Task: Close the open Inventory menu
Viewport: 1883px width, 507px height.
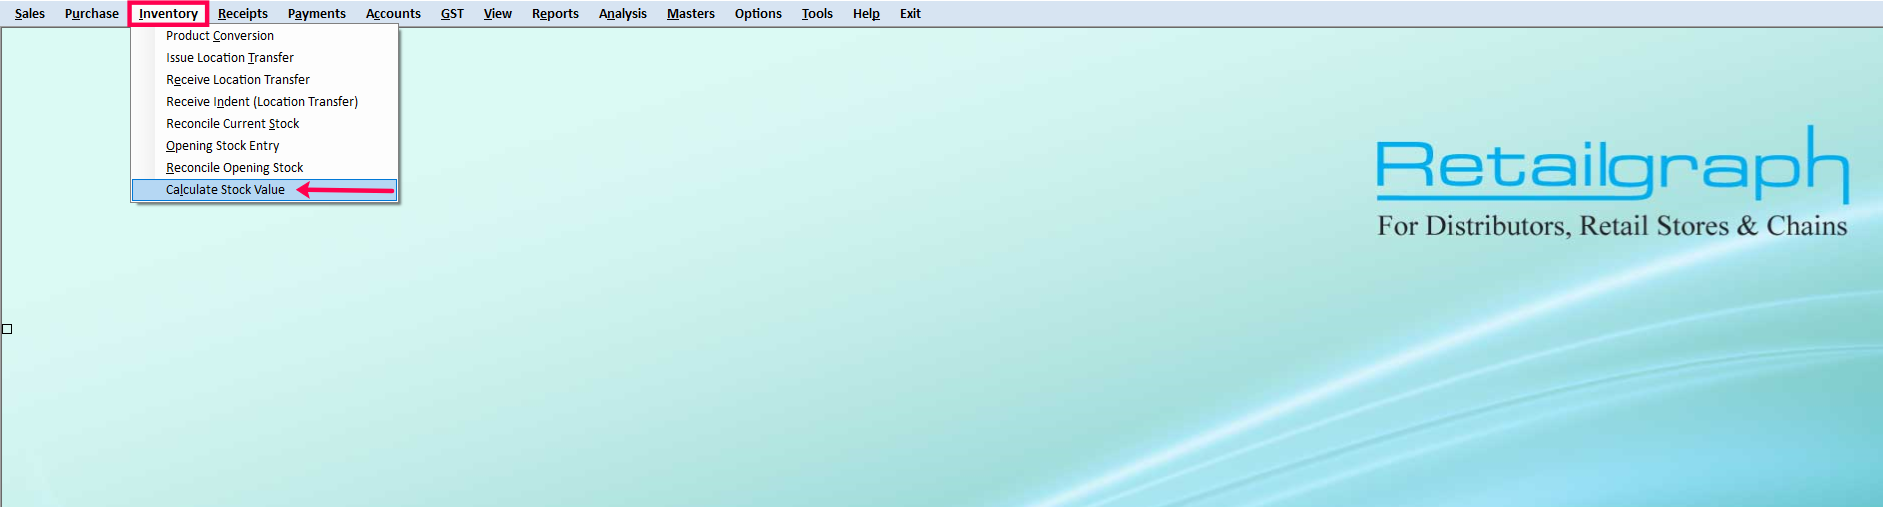Action: point(168,14)
